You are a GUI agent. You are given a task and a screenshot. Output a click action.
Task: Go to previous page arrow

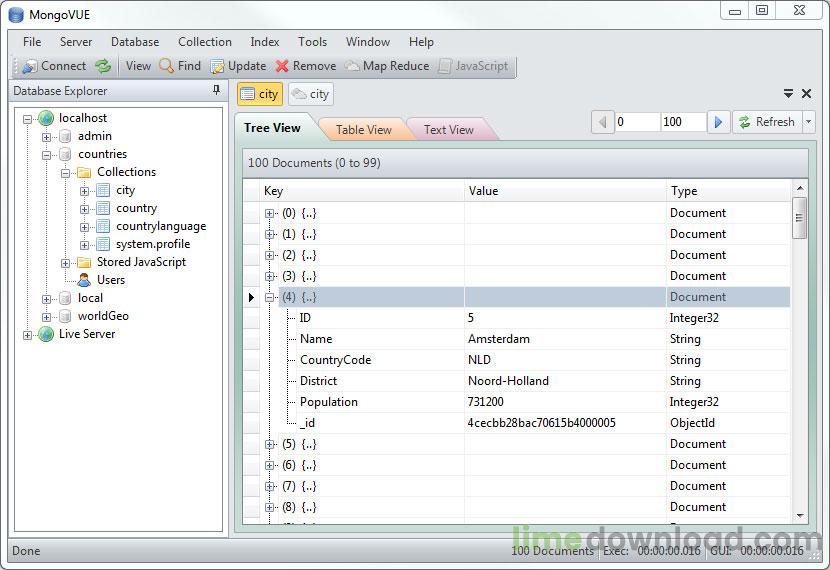[602, 122]
